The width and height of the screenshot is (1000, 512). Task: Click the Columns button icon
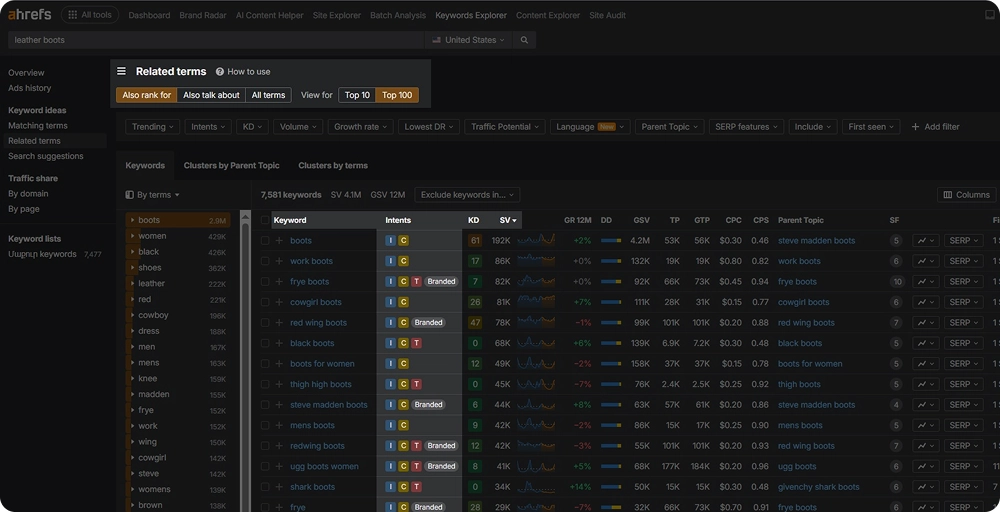tap(948, 194)
